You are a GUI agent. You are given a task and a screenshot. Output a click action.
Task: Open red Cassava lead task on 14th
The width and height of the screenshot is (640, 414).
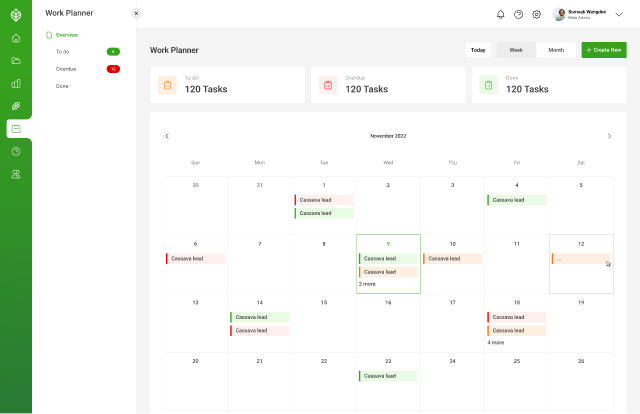pyautogui.click(x=260, y=331)
